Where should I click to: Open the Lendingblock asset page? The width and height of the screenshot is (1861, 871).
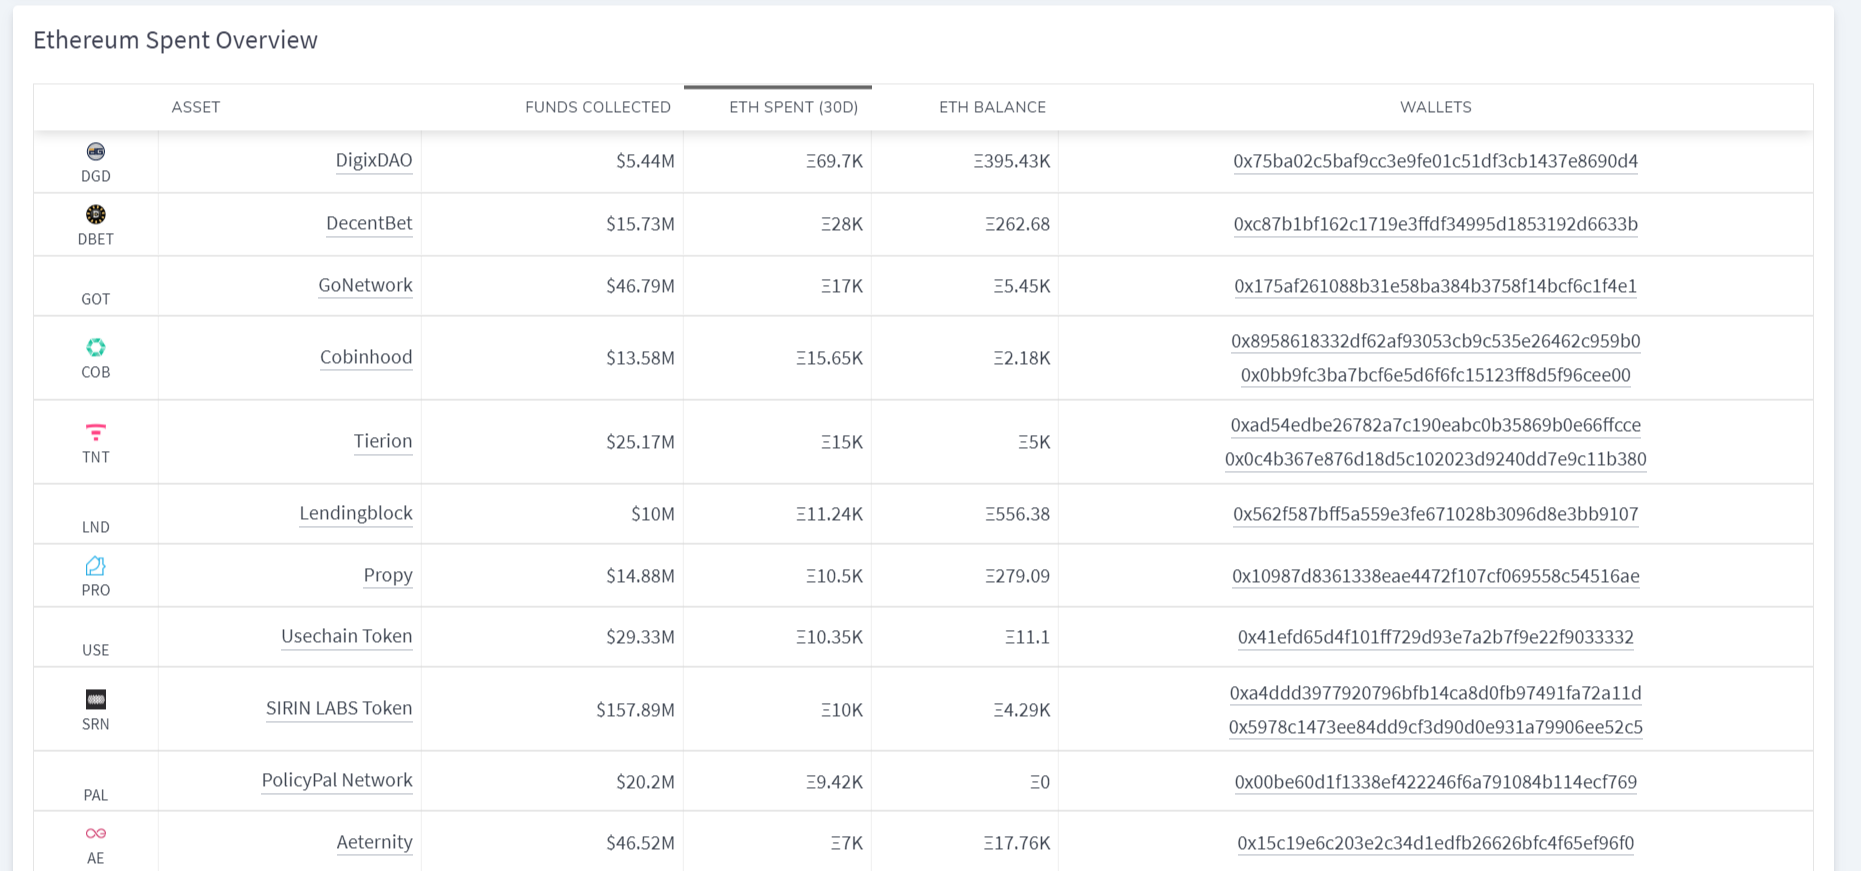coord(356,513)
